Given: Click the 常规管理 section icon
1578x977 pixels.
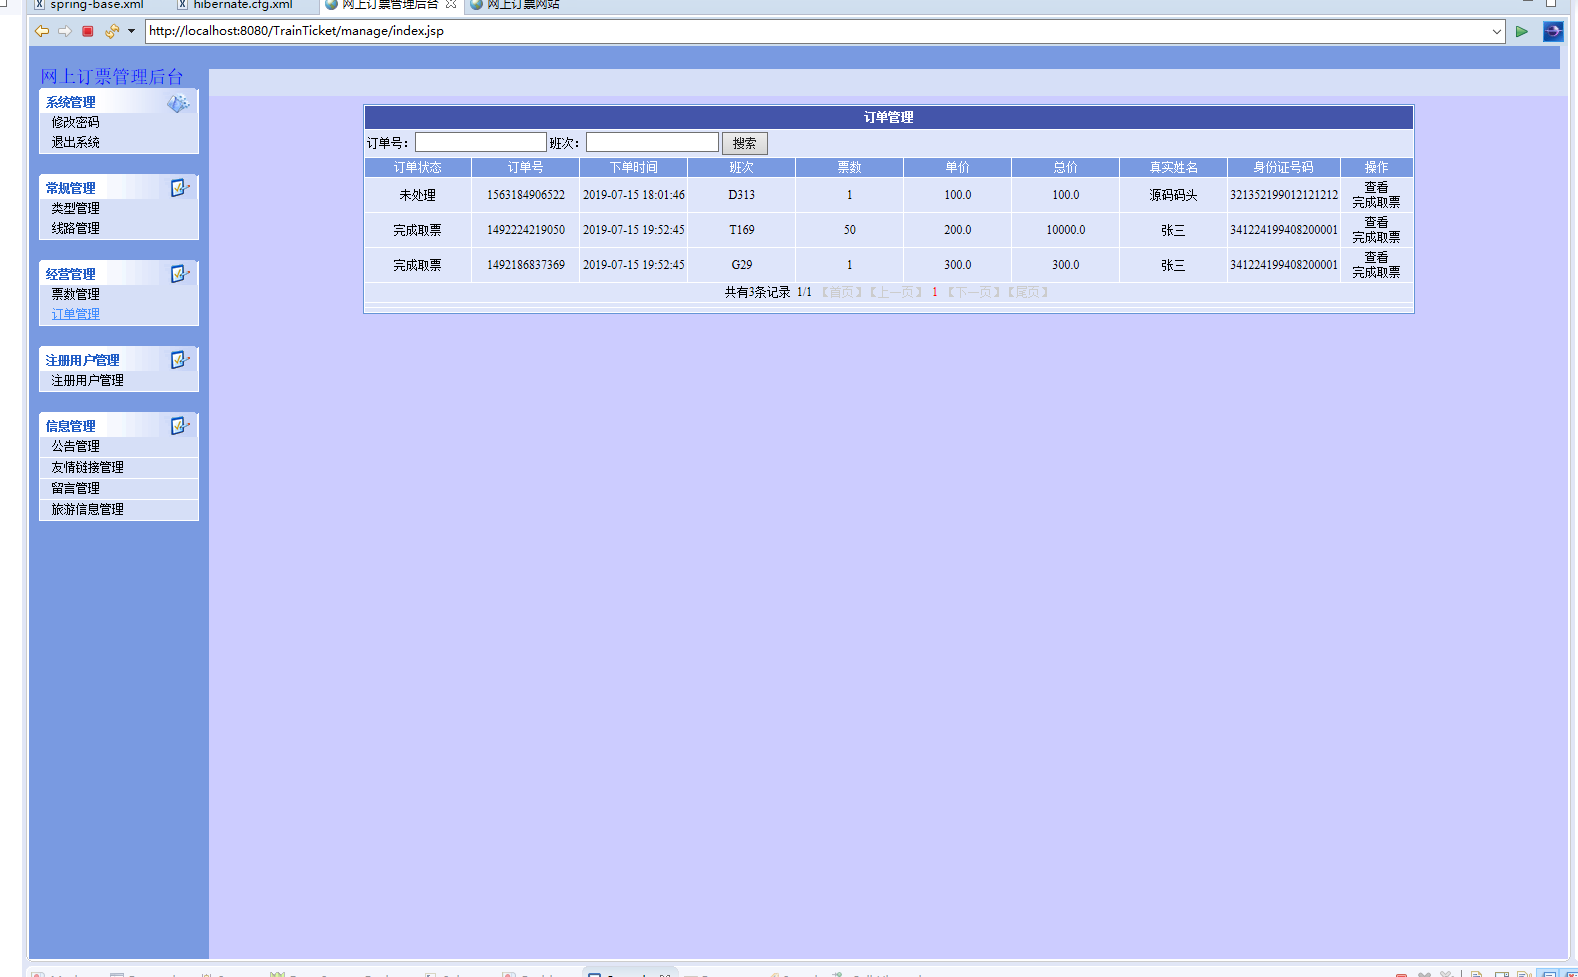Looking at the screenshot, I should (180, 188).
